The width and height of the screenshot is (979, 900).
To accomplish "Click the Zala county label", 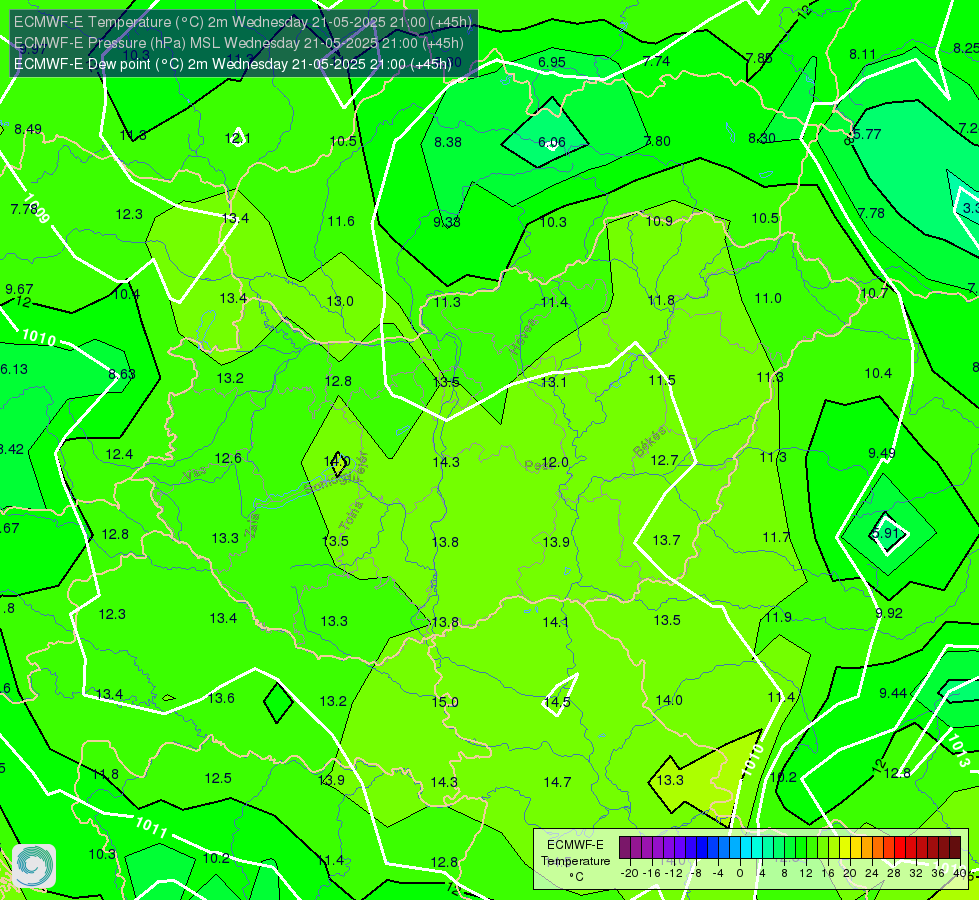I will tap(252, 526).
